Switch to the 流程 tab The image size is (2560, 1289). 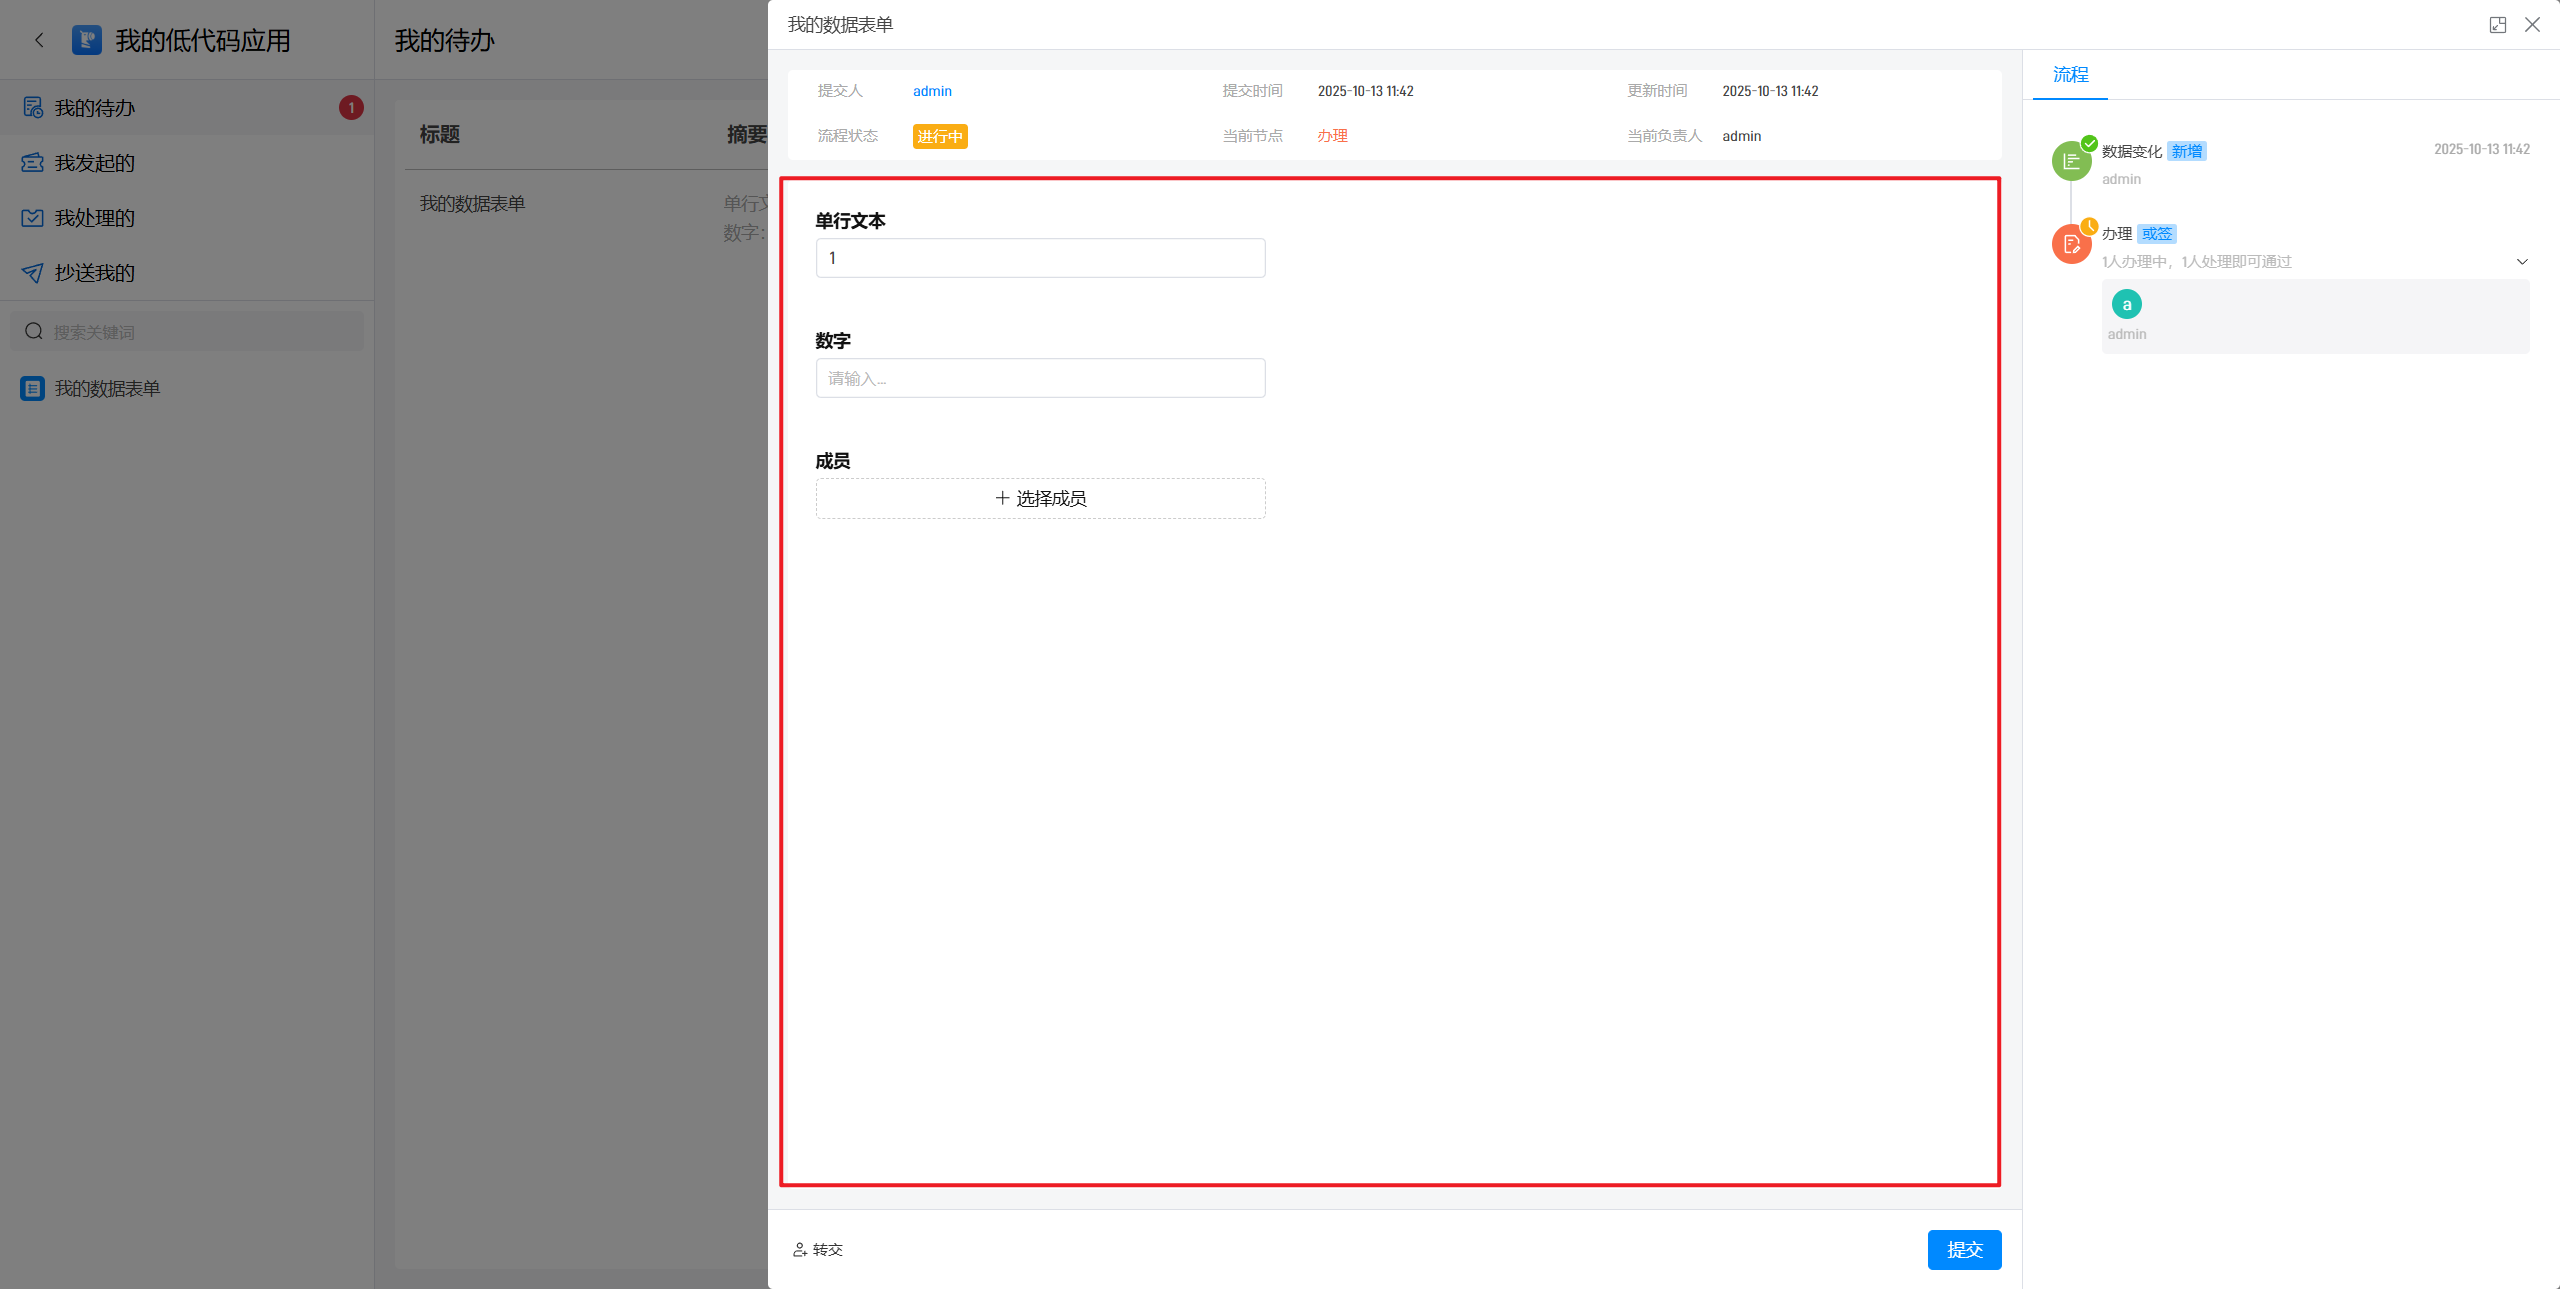coord(2070,75)
